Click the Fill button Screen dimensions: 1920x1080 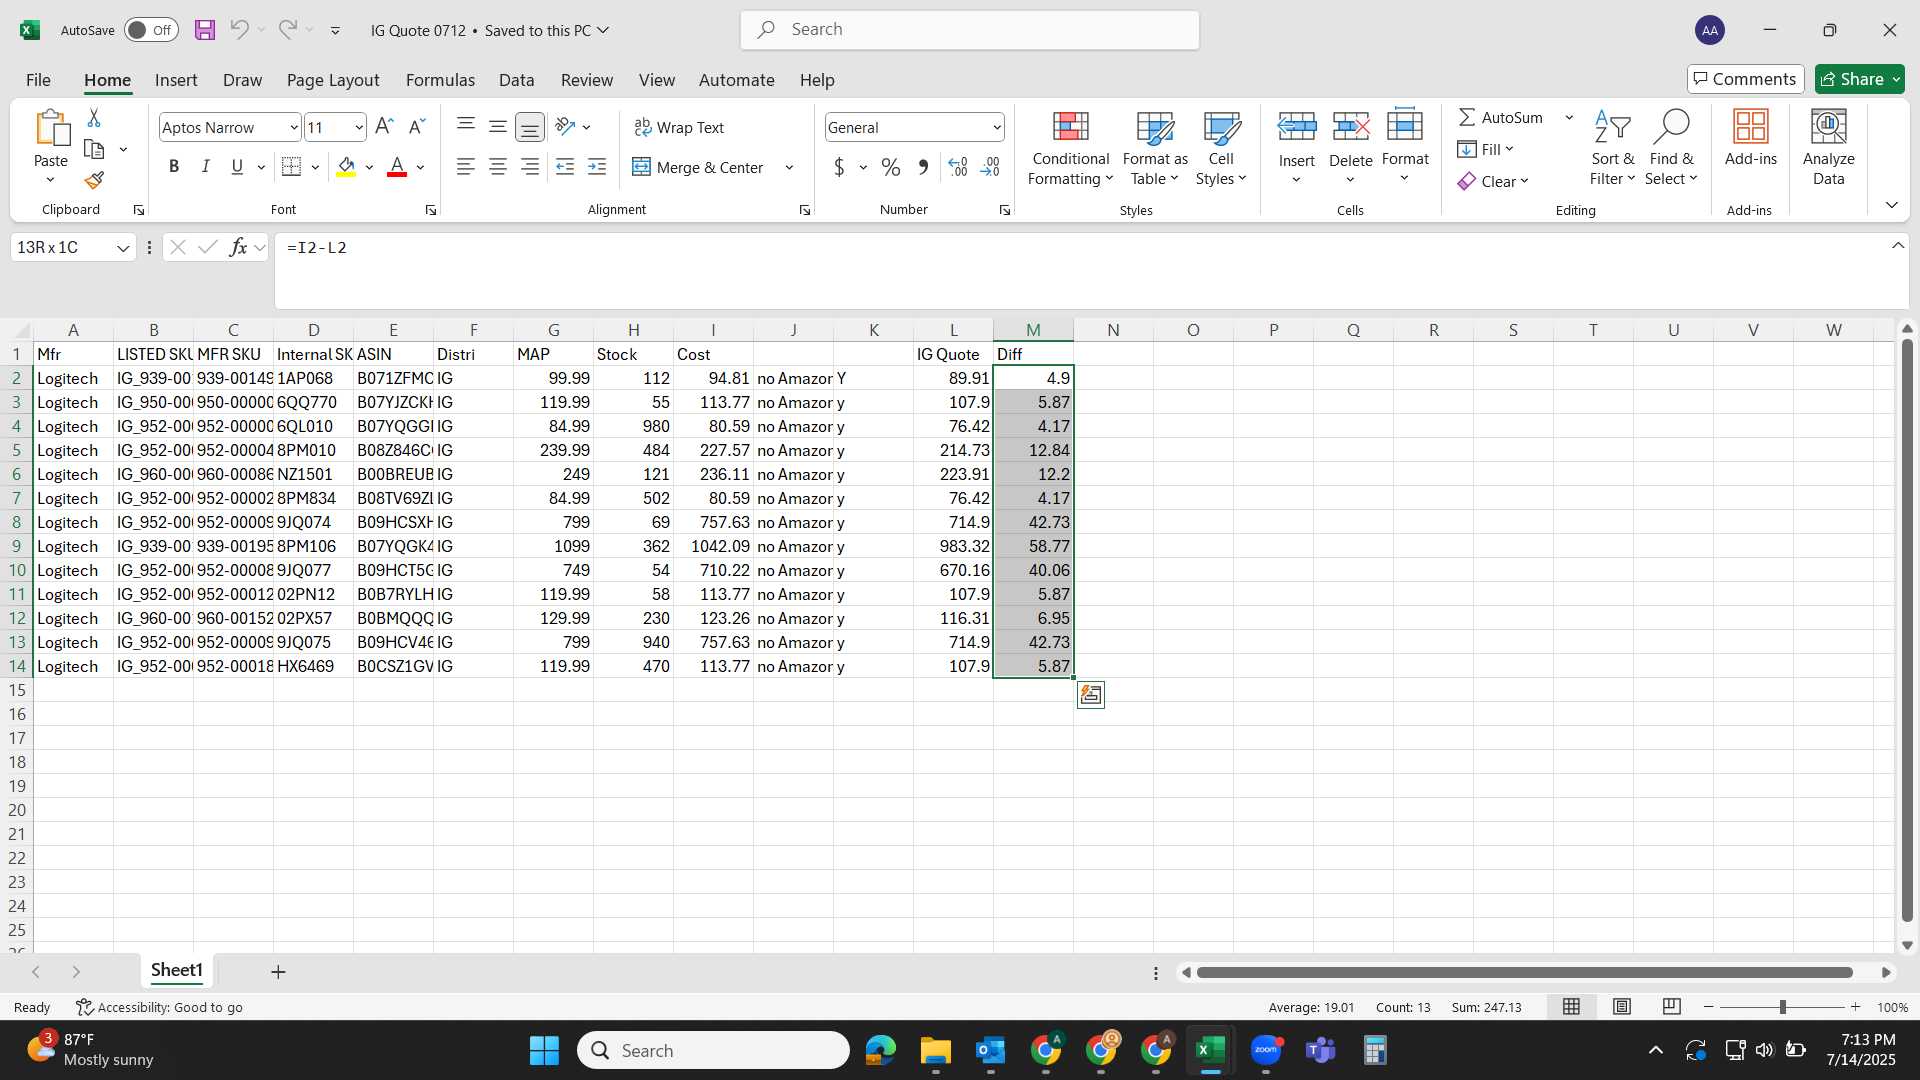1486,149
